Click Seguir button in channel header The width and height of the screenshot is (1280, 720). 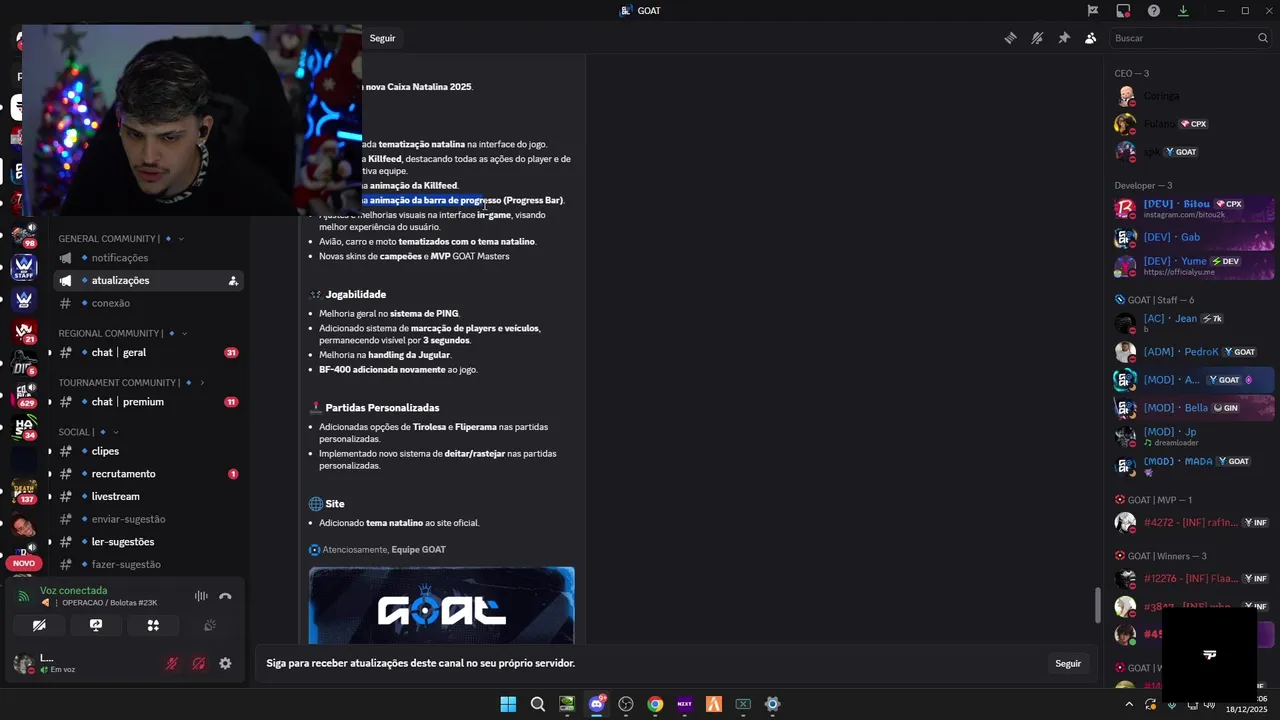pyautogui.click(x=382, y=38)
